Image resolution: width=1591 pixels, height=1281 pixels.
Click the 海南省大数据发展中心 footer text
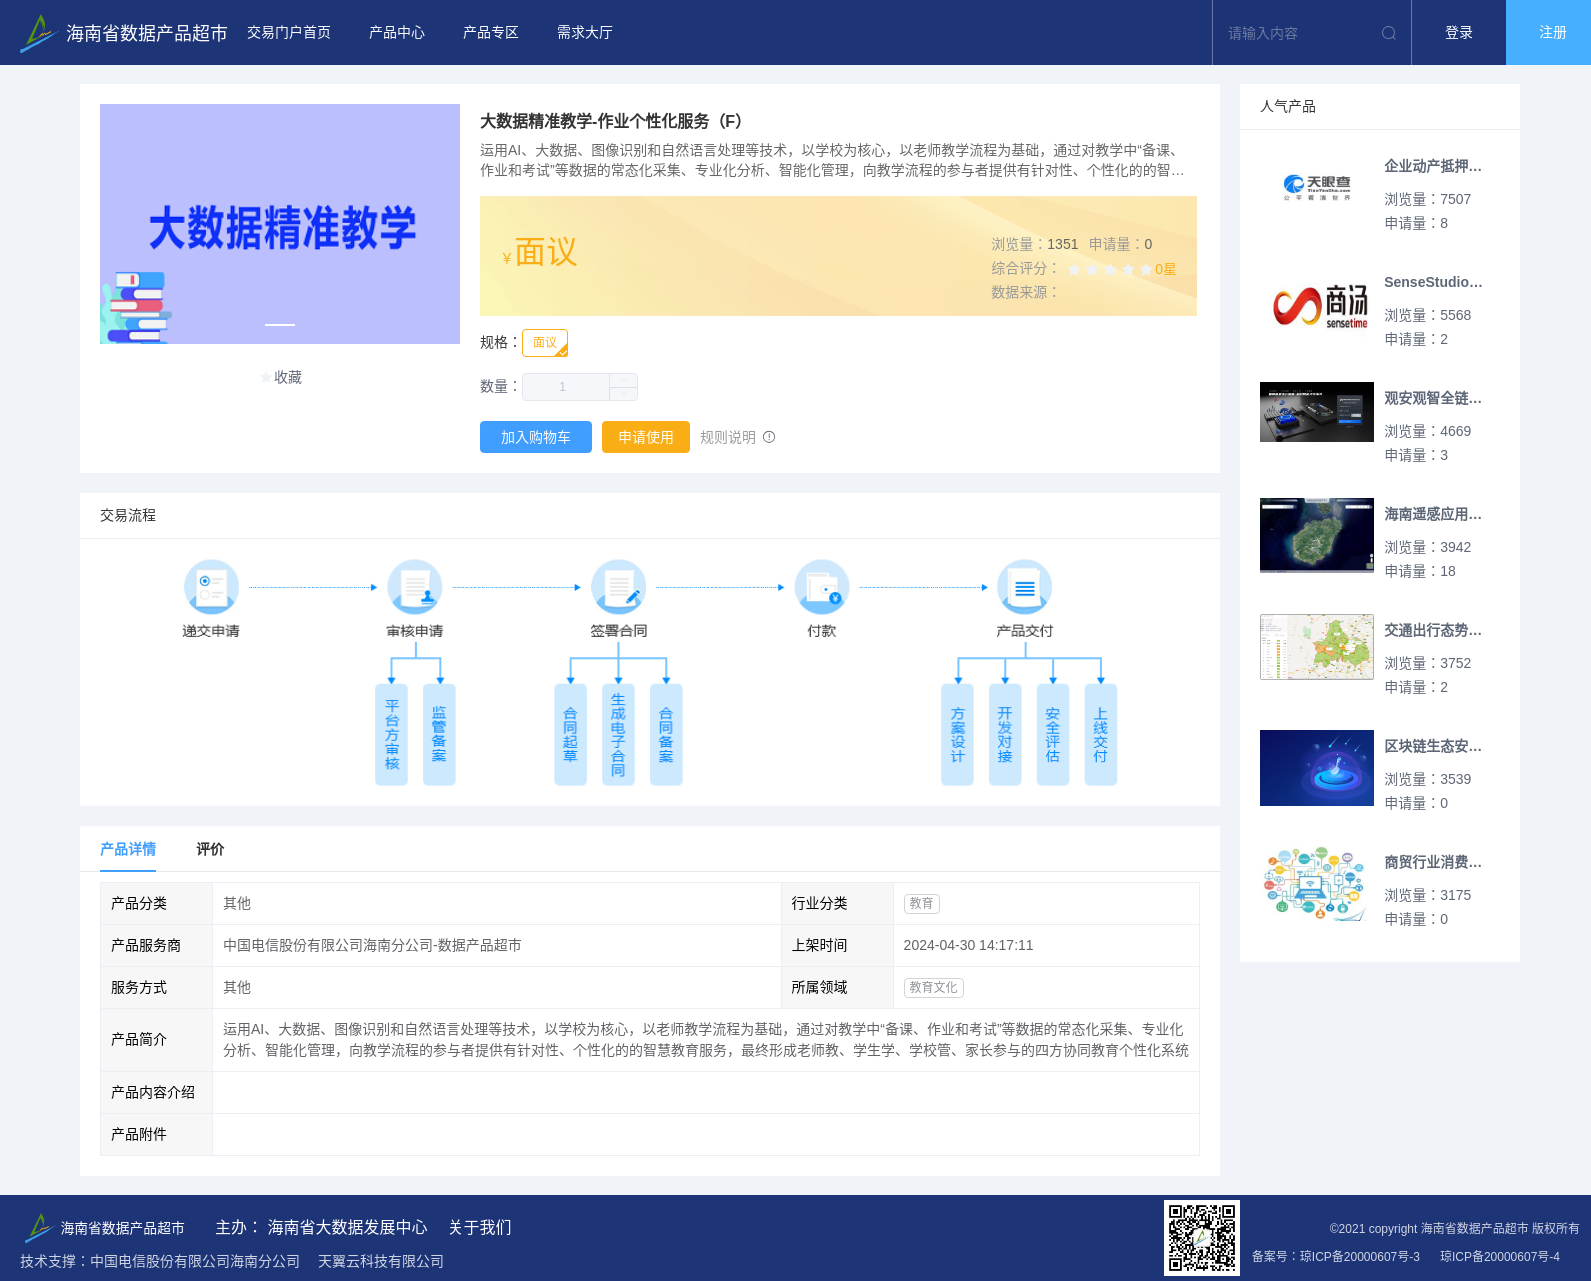[347, 1227]
